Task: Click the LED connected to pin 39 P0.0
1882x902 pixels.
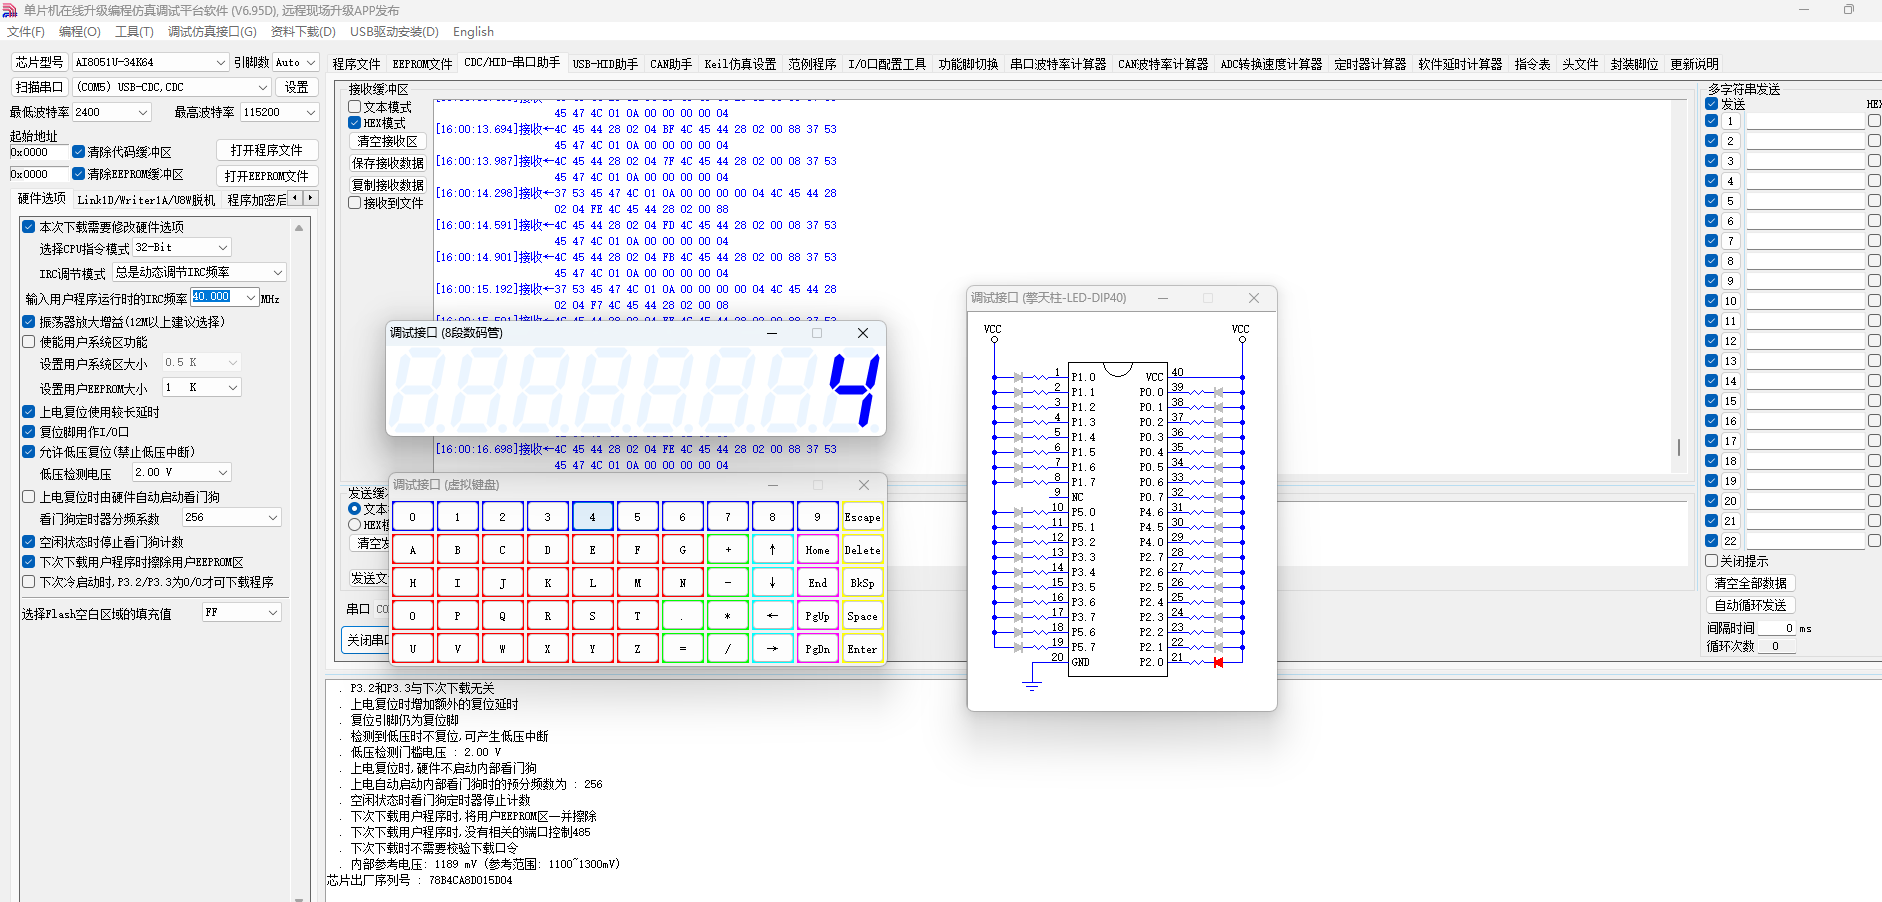Action: (1218, 392)
